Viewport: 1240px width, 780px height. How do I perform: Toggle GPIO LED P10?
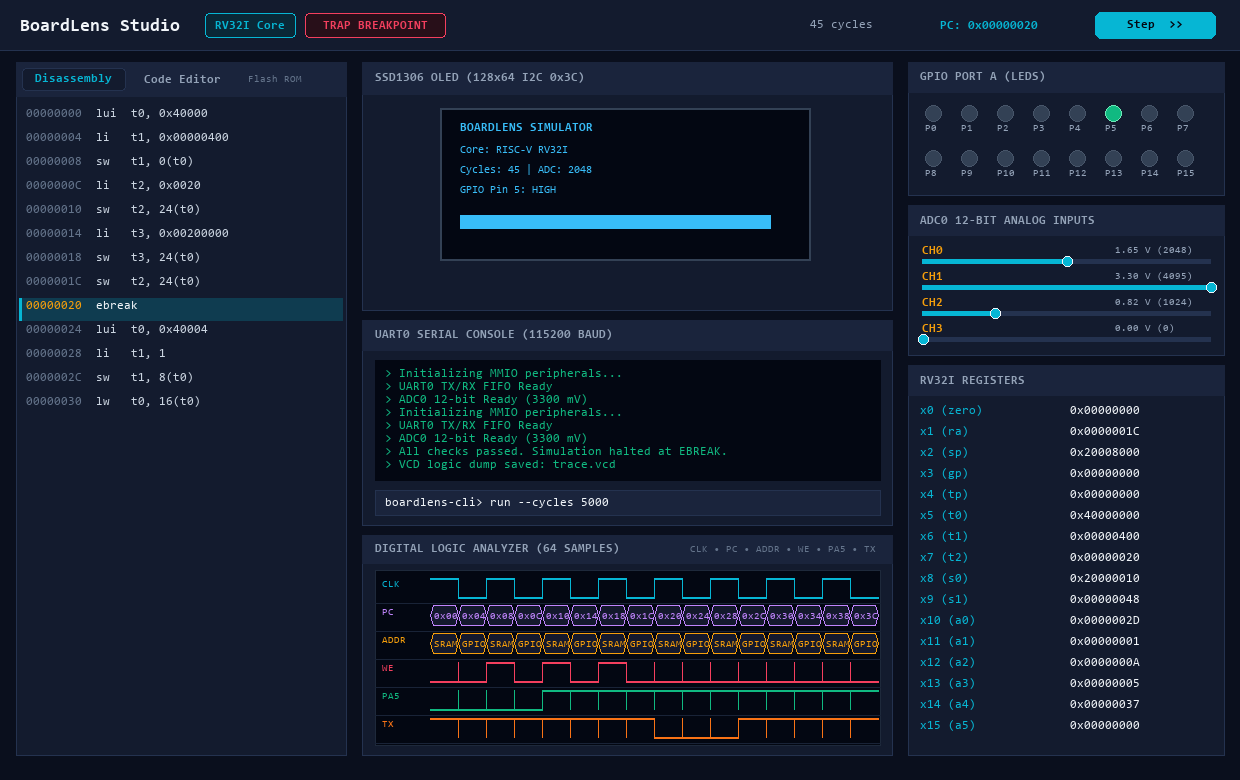pos(1005,158)
